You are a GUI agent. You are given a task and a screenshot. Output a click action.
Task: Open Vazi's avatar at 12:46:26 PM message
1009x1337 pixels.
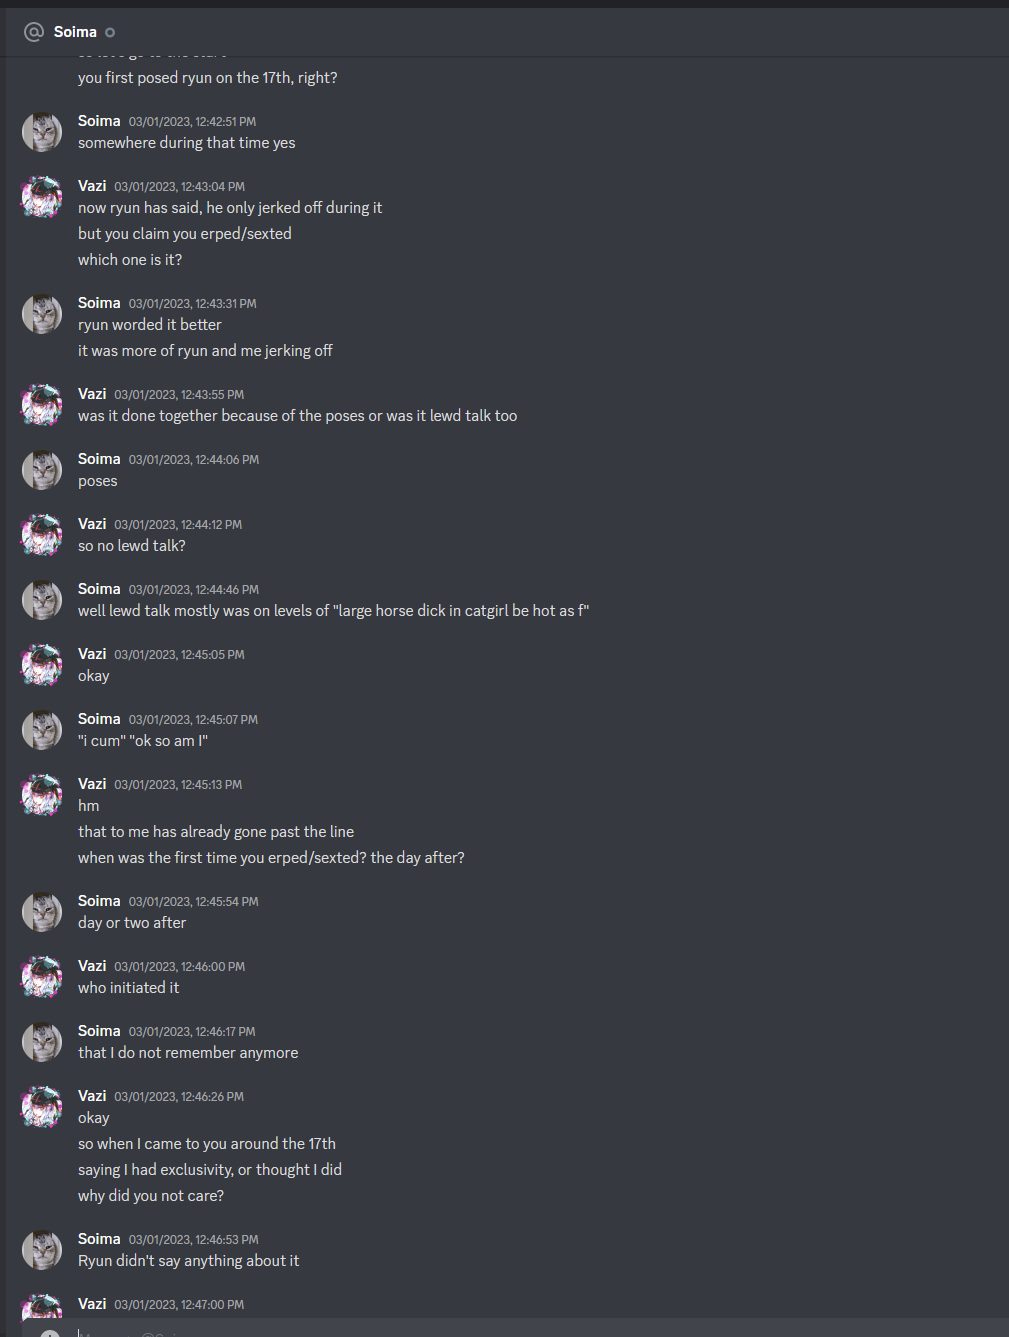(42, 1107)
